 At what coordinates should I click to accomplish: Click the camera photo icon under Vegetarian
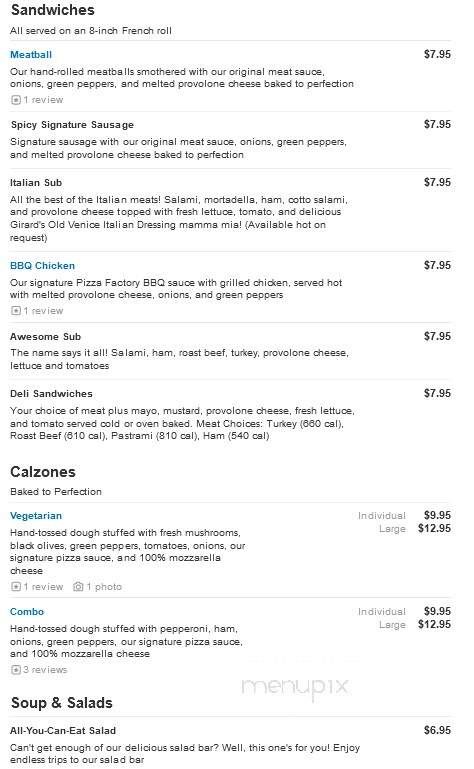[x=78, y=587]
